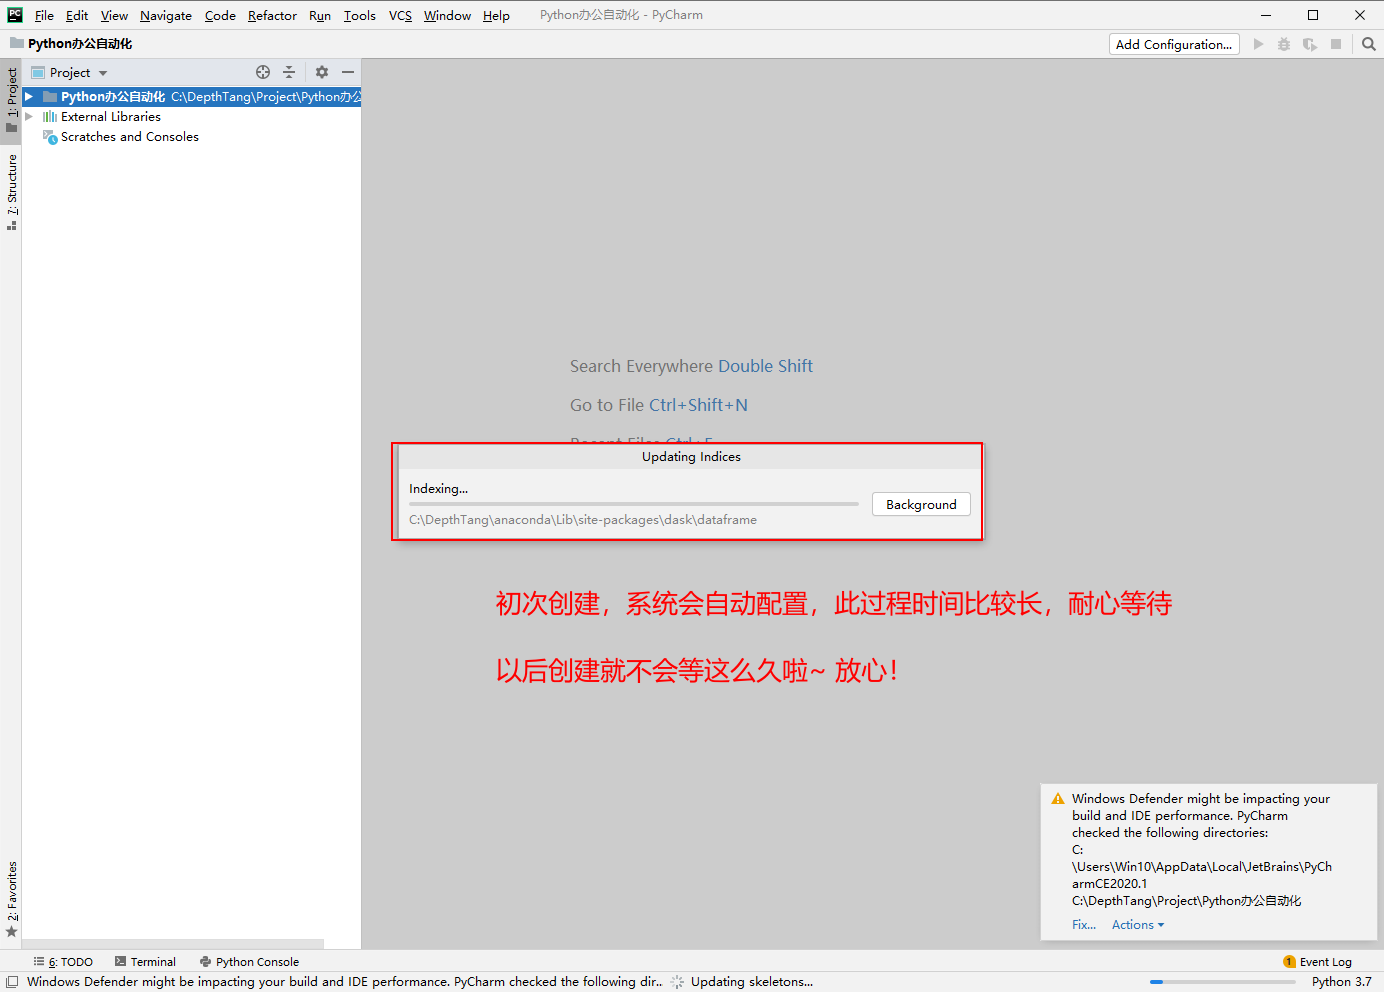Open the VCS menu
1384x992 pixels.
point(400,15)
